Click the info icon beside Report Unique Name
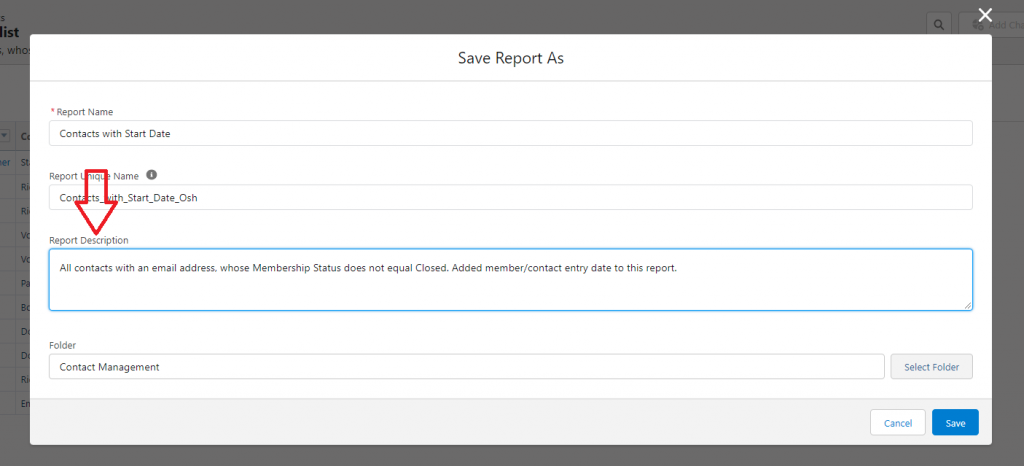The width and height of the screenshot is (1024, 466). 152,175
